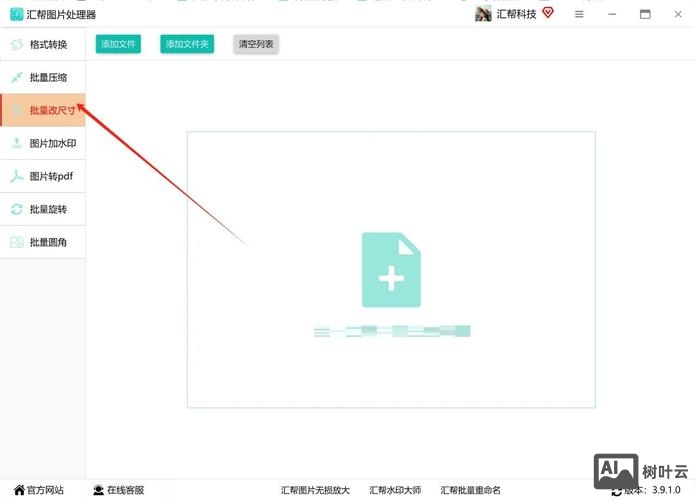The image size is (696, 500).
Task: Switch to 批量旋转 tab
Action: click(x=43, y=209)
